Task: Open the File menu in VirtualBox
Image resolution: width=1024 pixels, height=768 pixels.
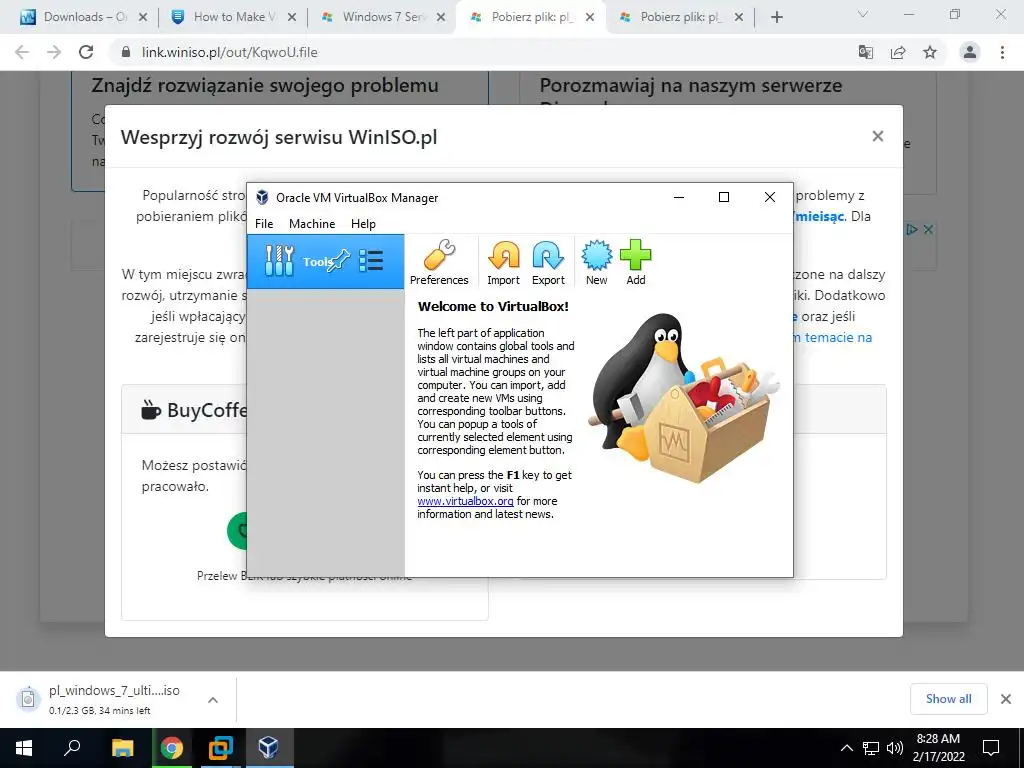Action: click(x=264, y=223)
